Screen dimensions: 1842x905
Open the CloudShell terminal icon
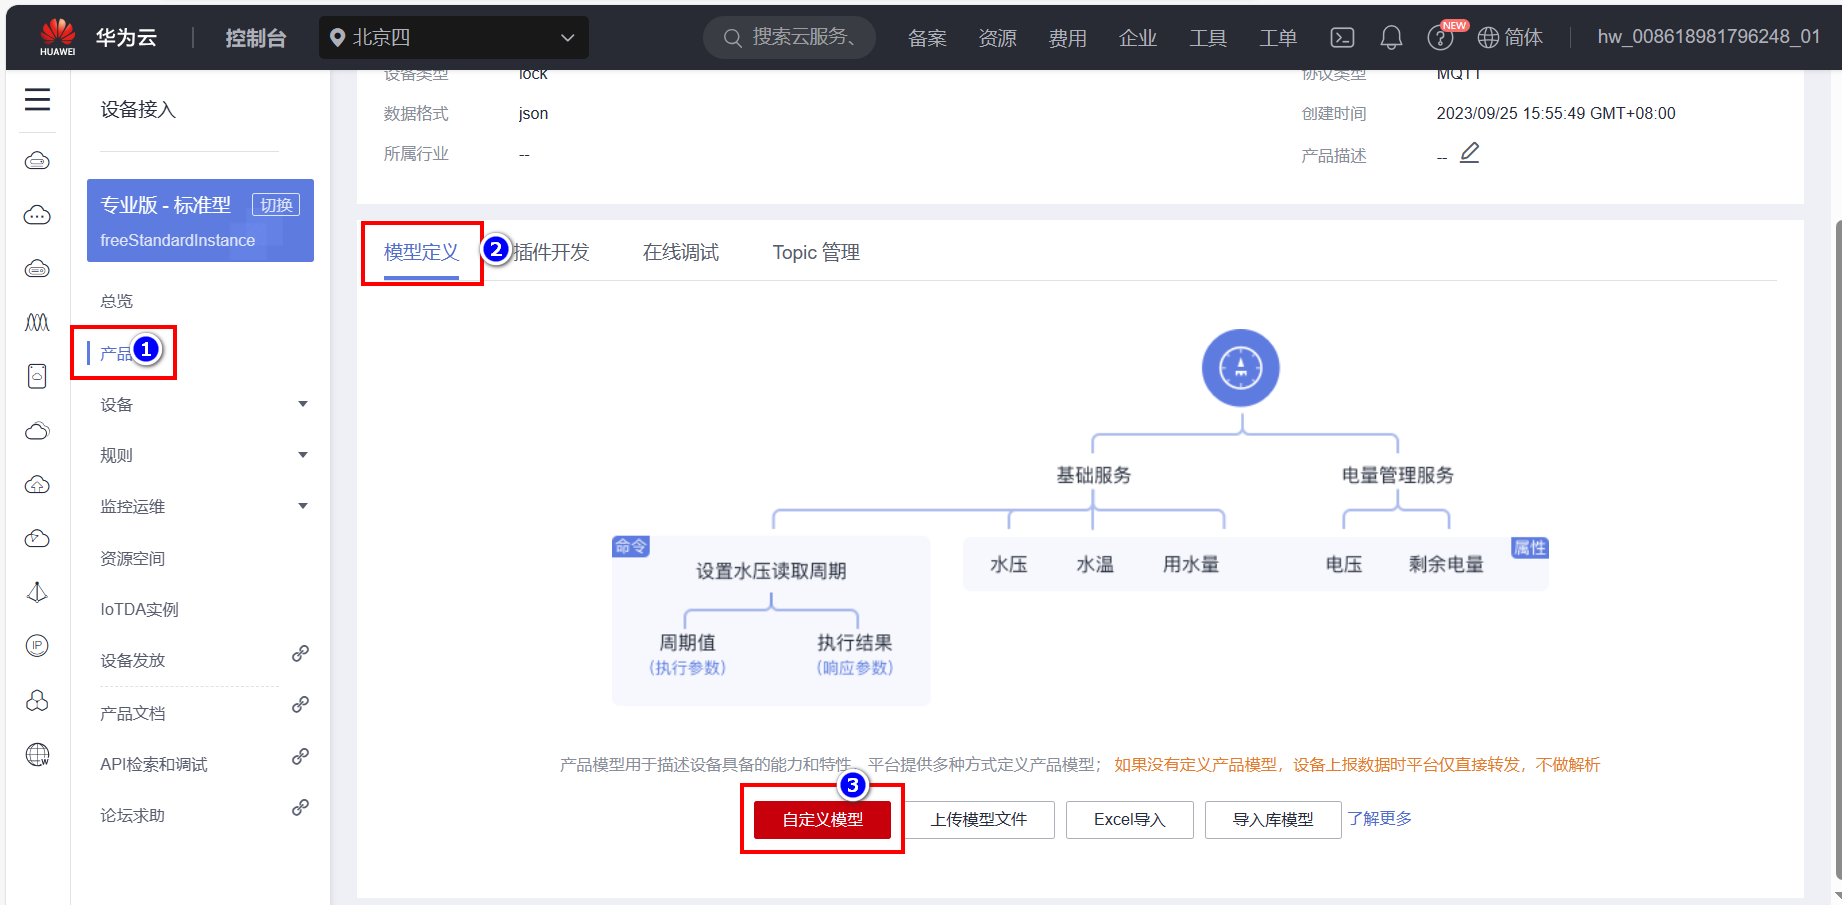(x=1342, y=37)
